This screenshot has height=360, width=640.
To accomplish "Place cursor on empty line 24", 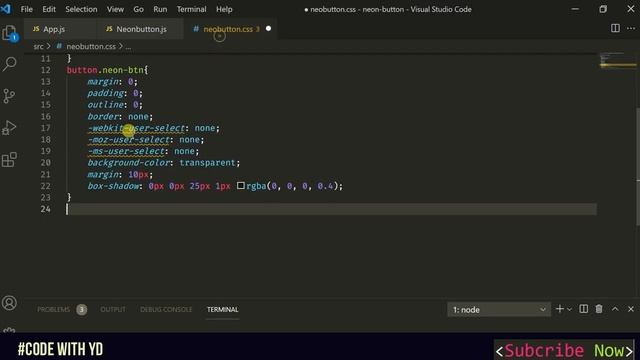I will (x=331, y=209).
